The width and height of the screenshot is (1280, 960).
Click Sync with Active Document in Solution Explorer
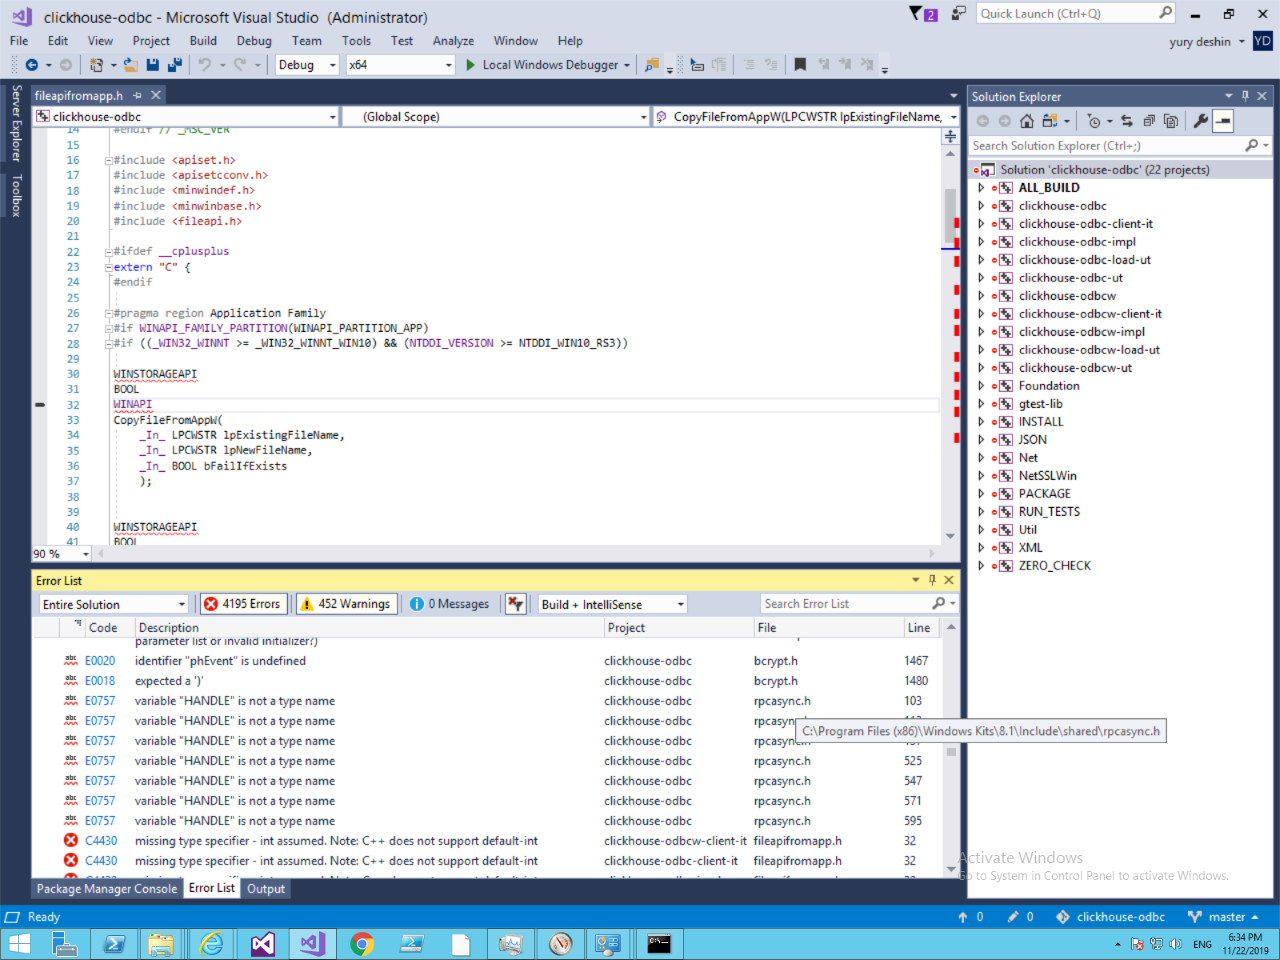(1127, 121)
